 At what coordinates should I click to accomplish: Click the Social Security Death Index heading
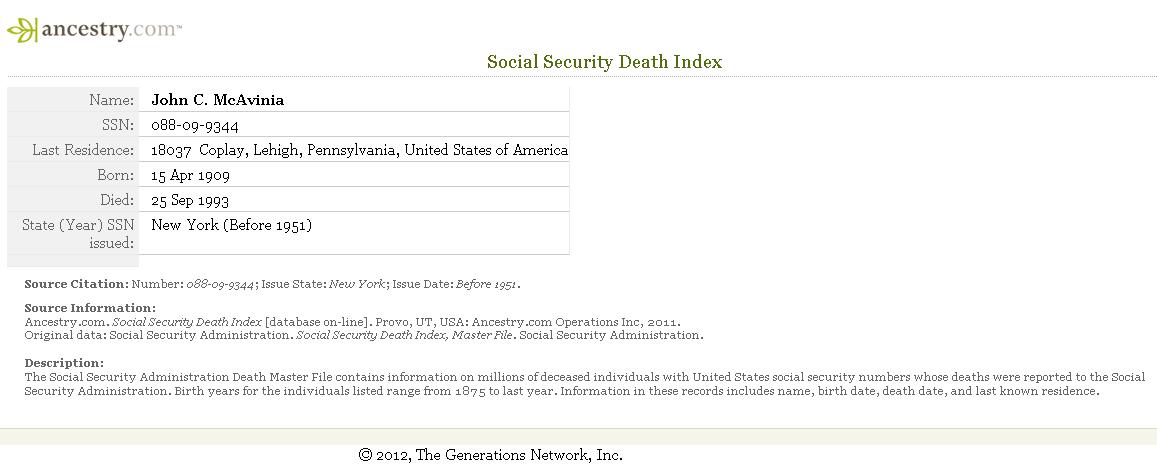[604, 62]
